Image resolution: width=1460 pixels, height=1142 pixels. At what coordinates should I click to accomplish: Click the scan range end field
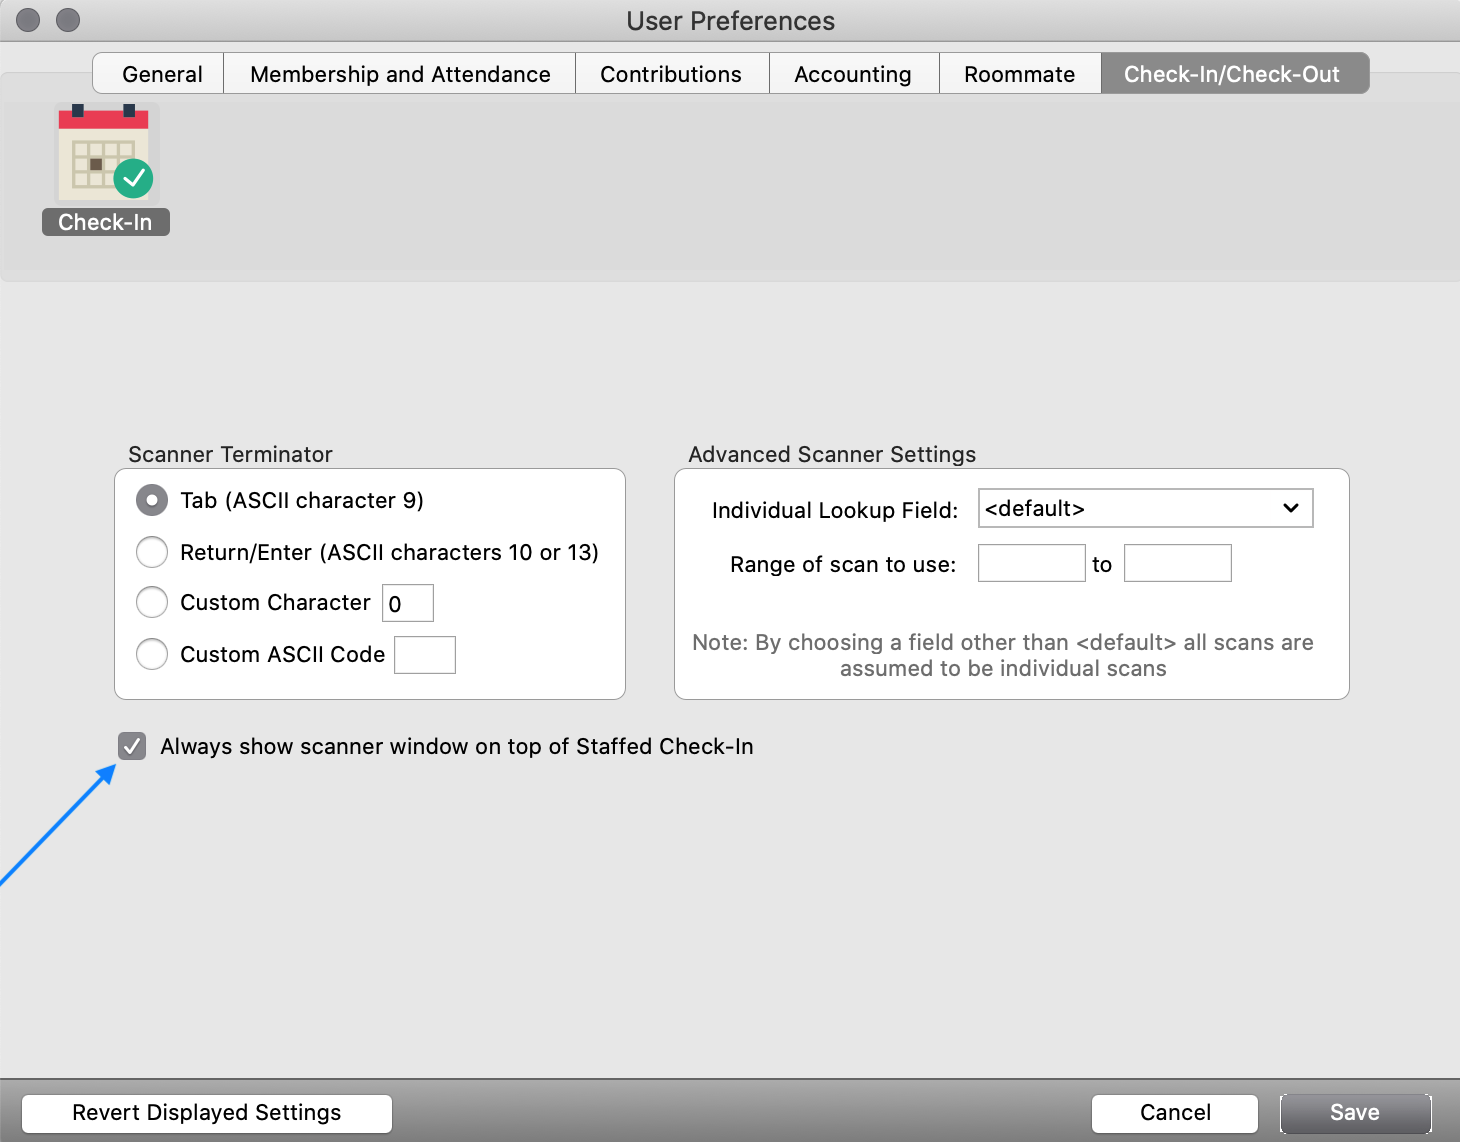(1177, 563)
